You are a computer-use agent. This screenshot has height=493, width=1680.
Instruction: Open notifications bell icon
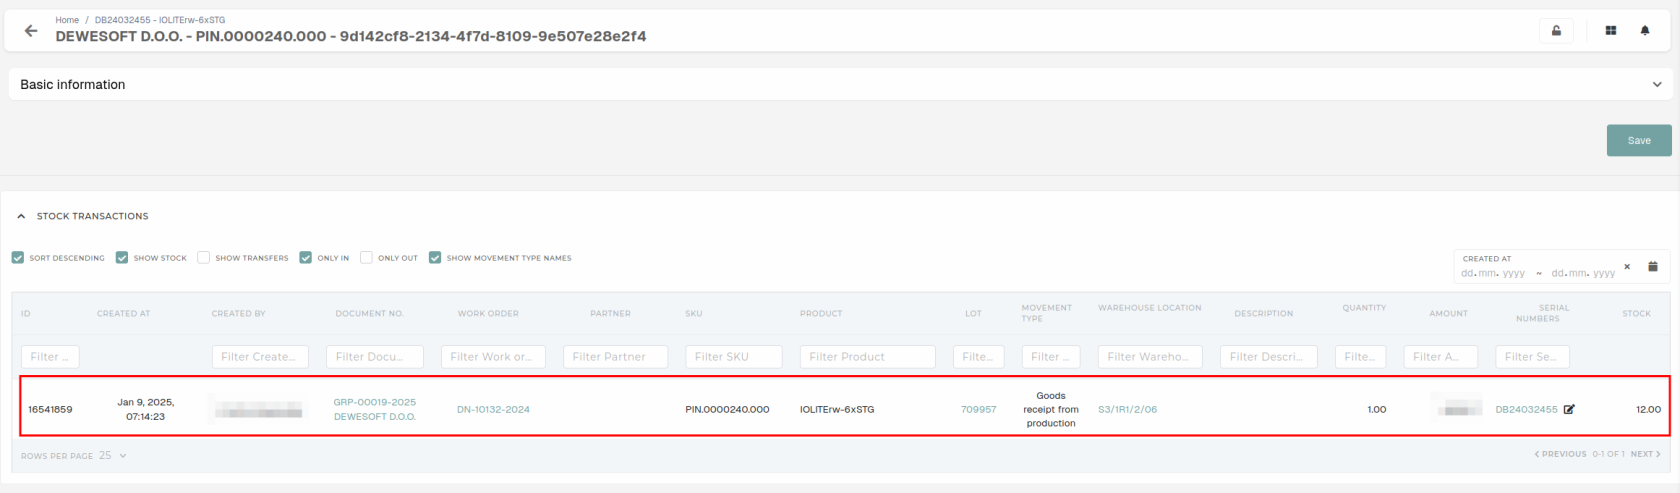pyautogui.click(x=1645, y=31)
